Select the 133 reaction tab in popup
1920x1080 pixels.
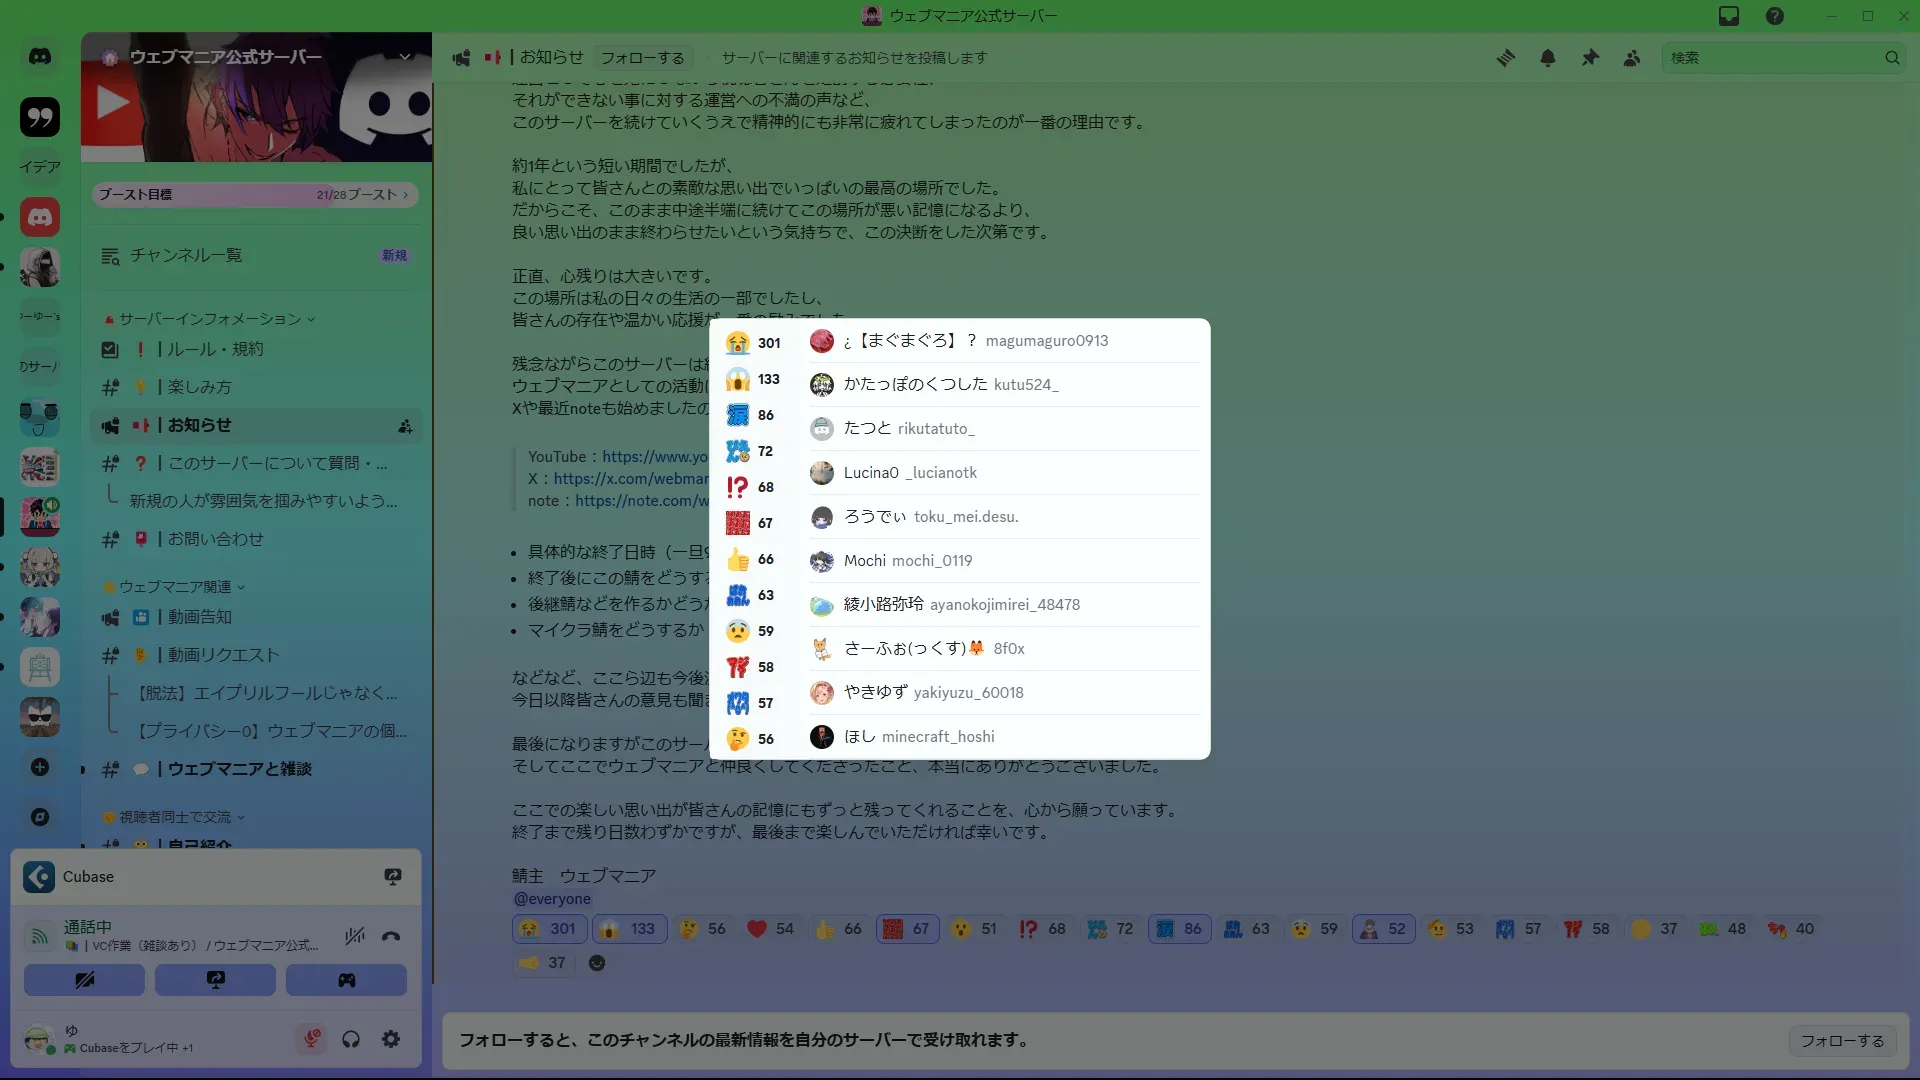click(x=753, y=379)
